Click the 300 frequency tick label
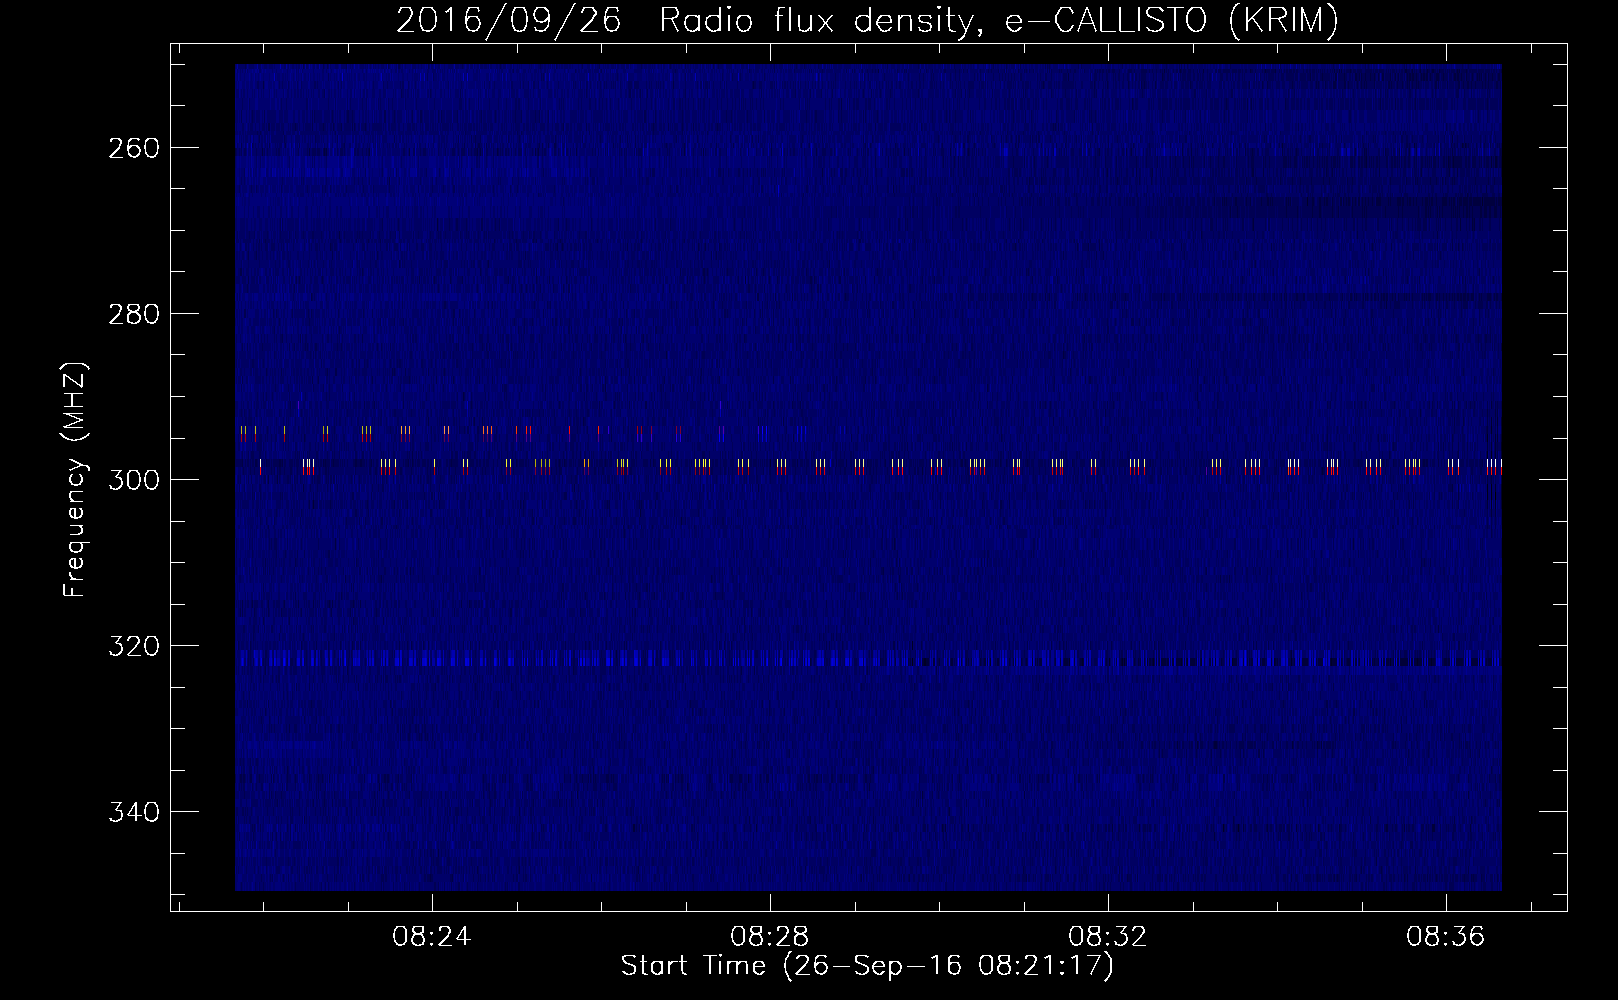This screenshot has height=1000, width=1618. point(133,480)
